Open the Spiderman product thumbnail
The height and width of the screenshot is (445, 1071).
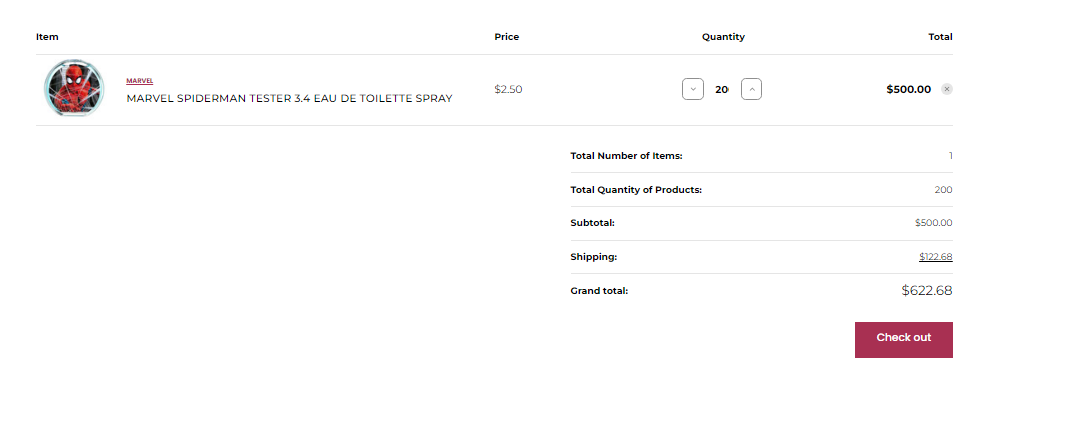pyautogui.click(x=74, y=89)
